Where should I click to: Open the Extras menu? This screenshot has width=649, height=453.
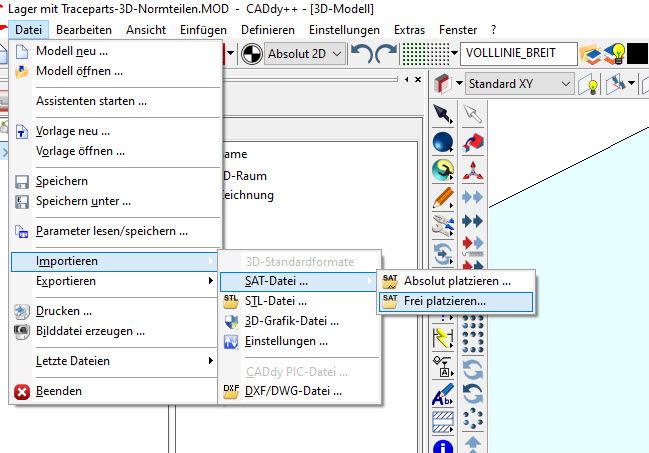pyautogui.click(x=409, y=30)
